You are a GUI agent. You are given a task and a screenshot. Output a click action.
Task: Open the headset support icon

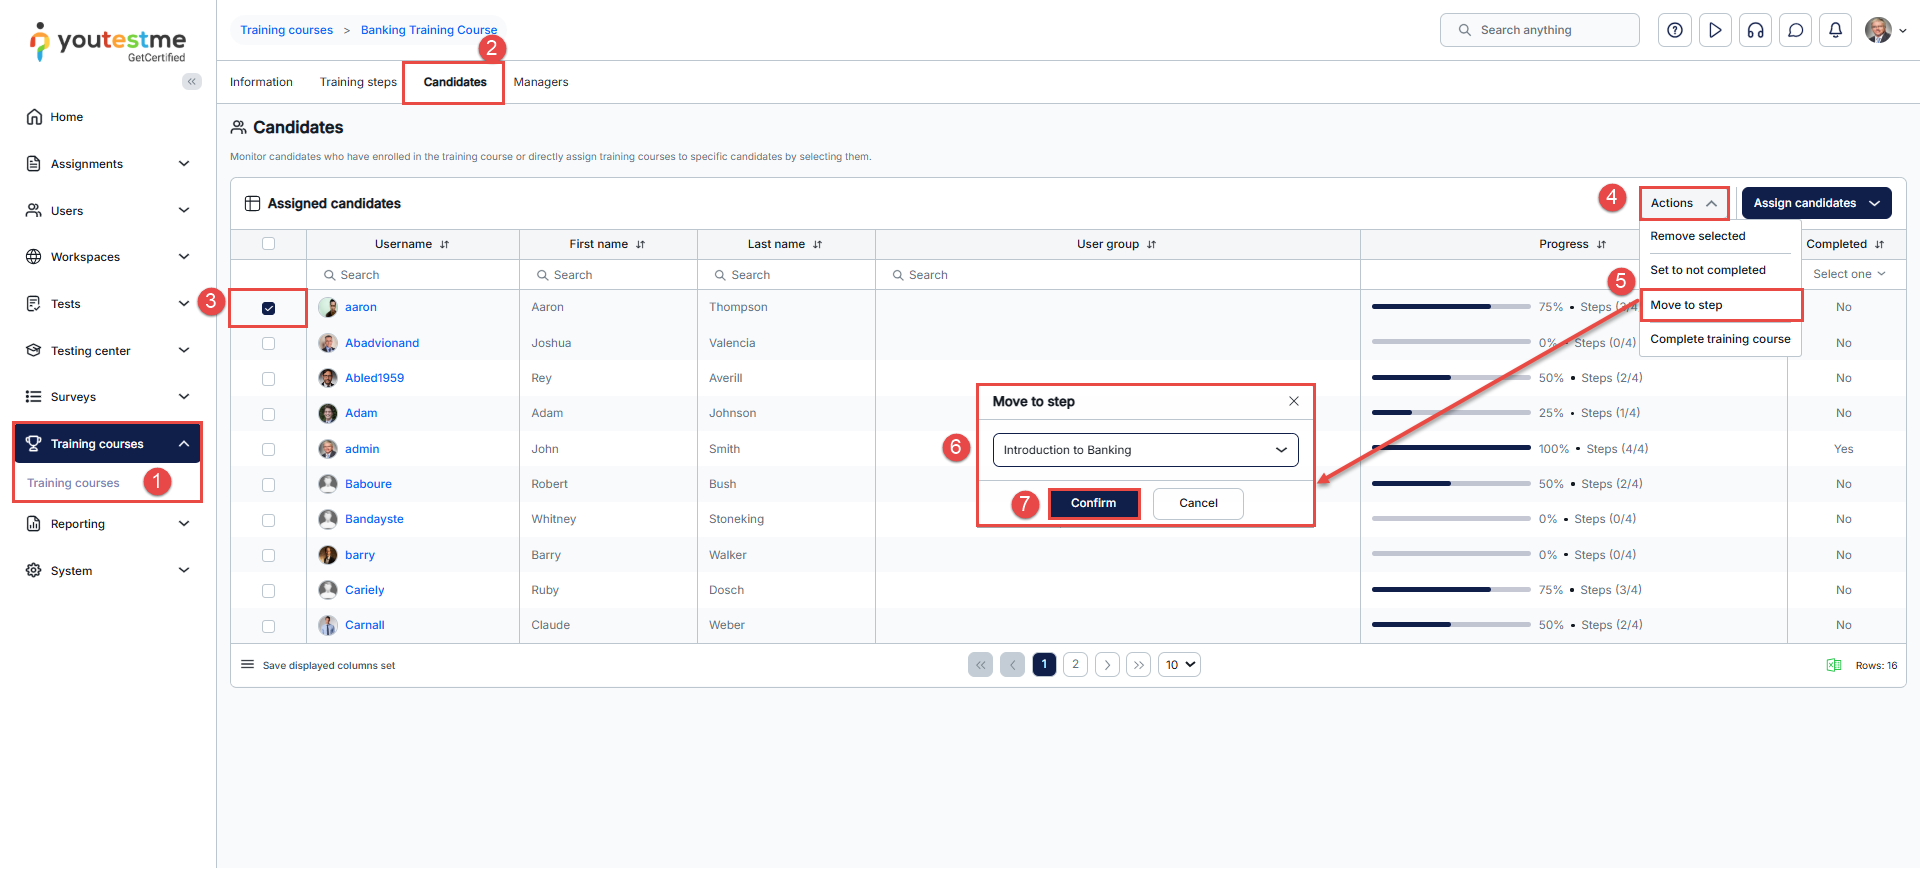click(x=1755, y=30)
